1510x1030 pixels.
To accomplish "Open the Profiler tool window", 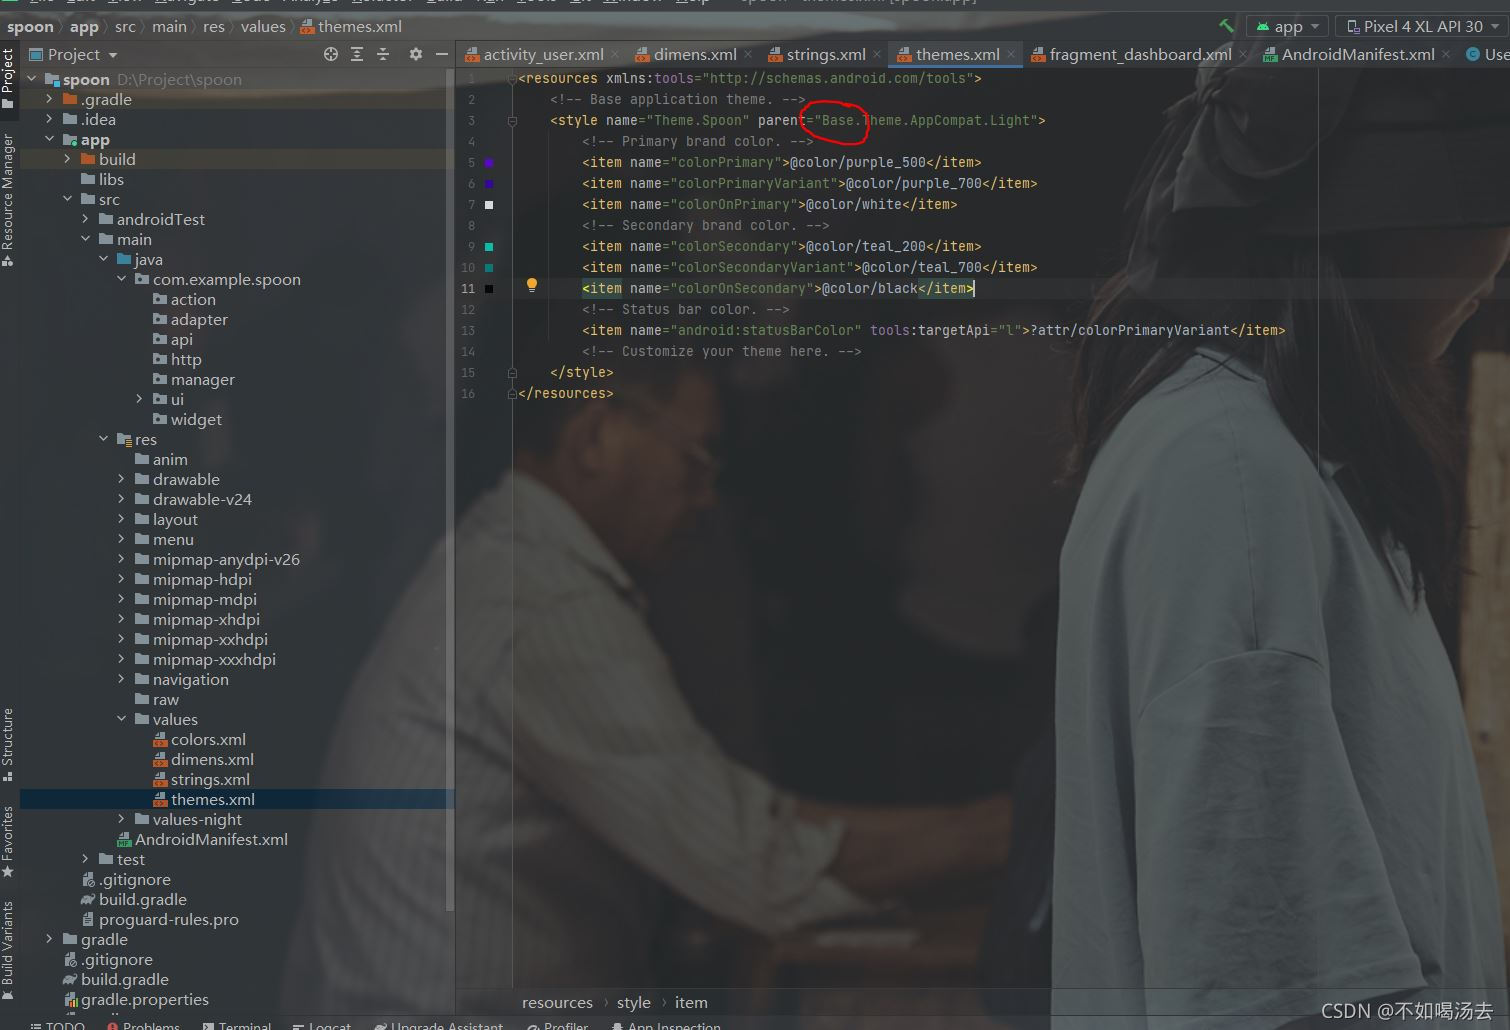I will pos(557,1025).
